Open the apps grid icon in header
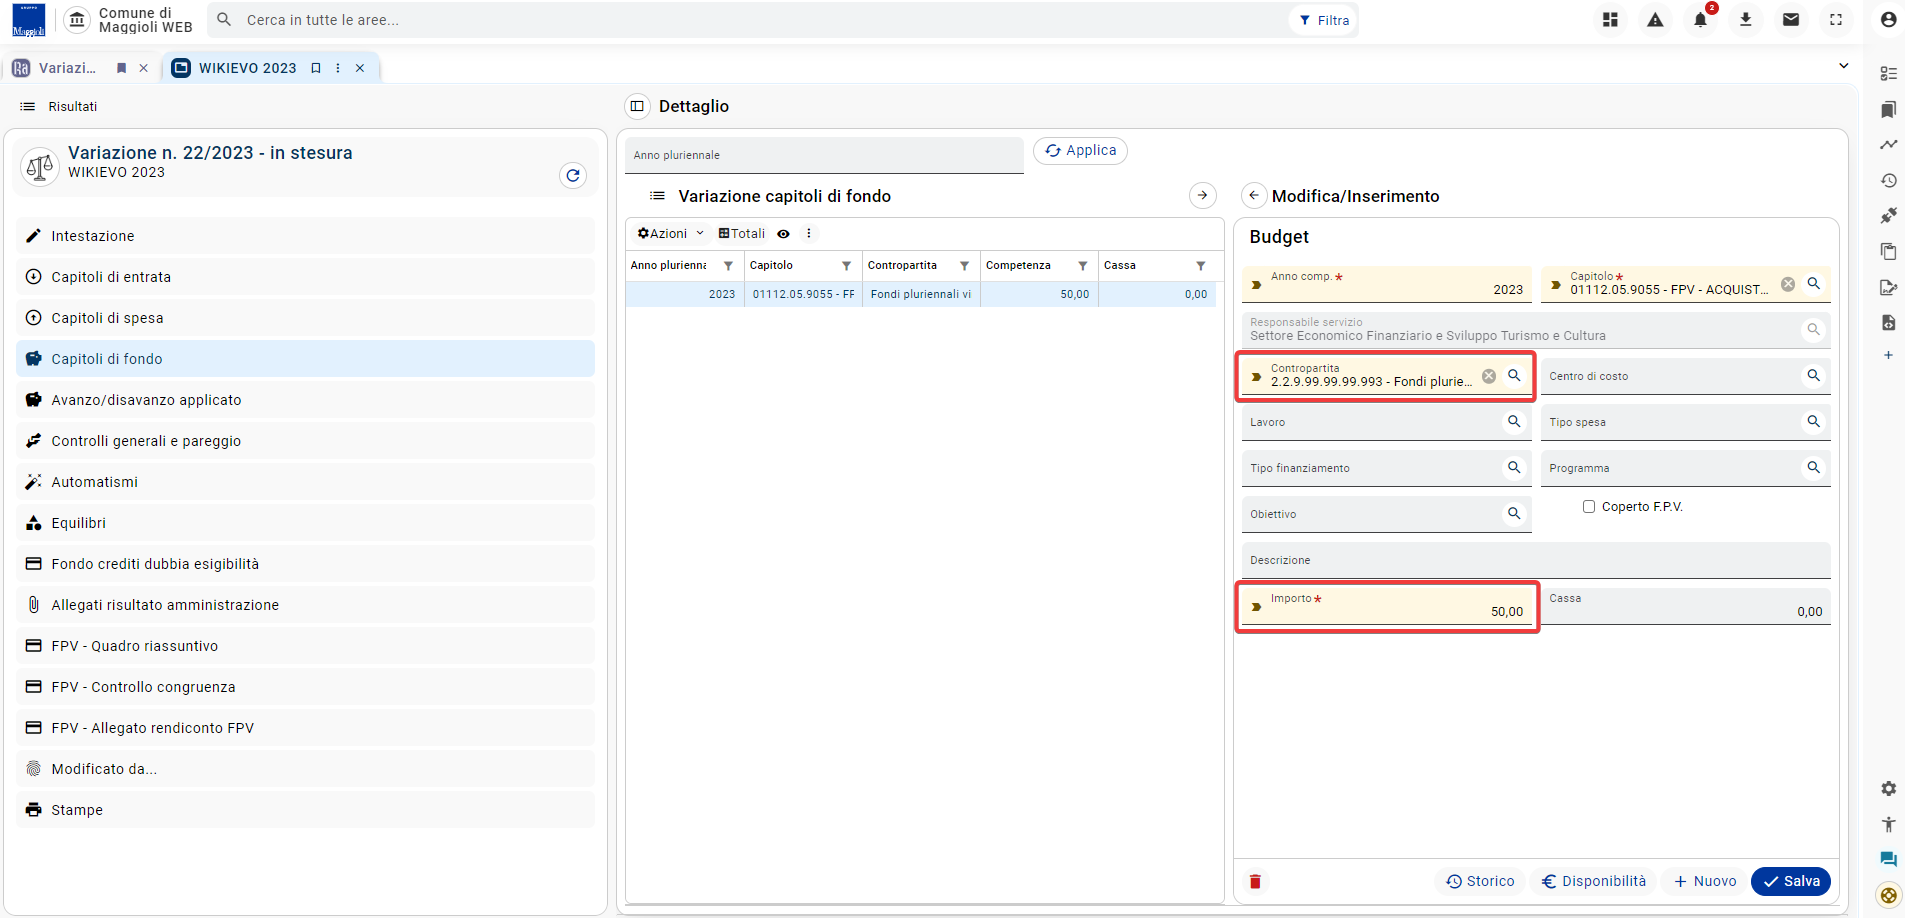The height and width of the screenshot is (918, 1905). (1610, 20)
